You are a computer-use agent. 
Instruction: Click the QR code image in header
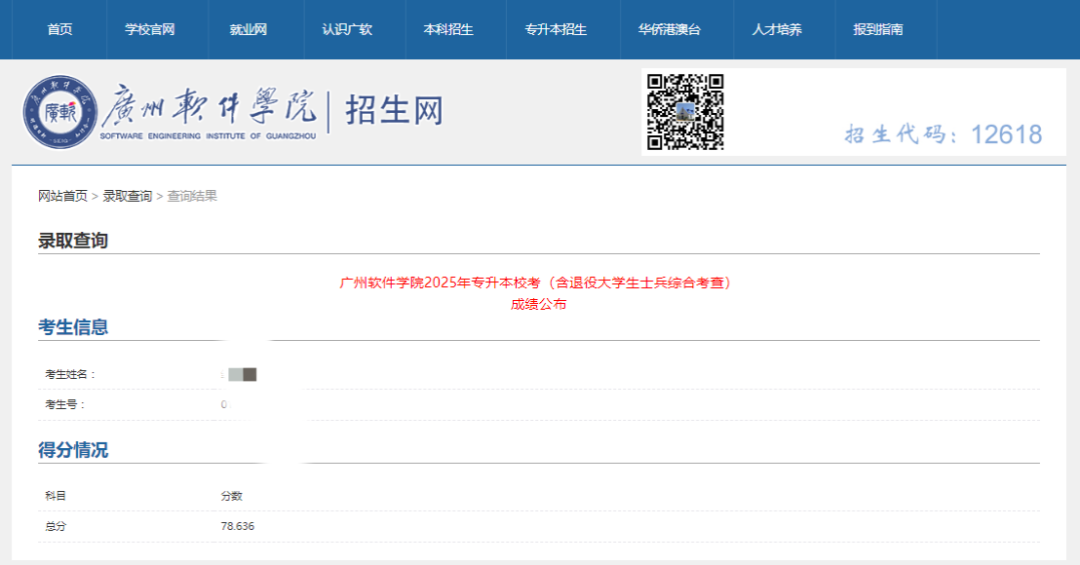pos(685,111)
